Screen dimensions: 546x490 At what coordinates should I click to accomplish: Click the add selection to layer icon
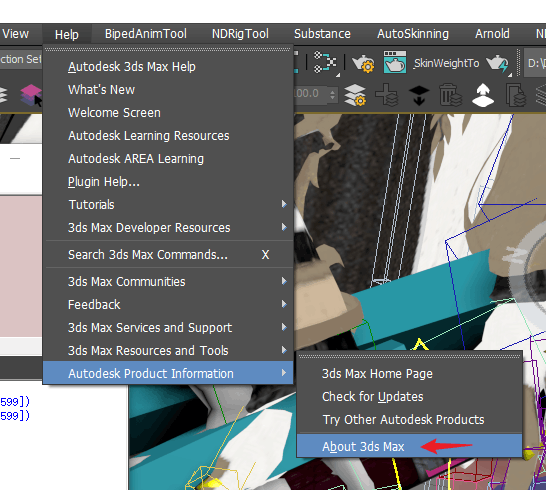tap(419, 95)
